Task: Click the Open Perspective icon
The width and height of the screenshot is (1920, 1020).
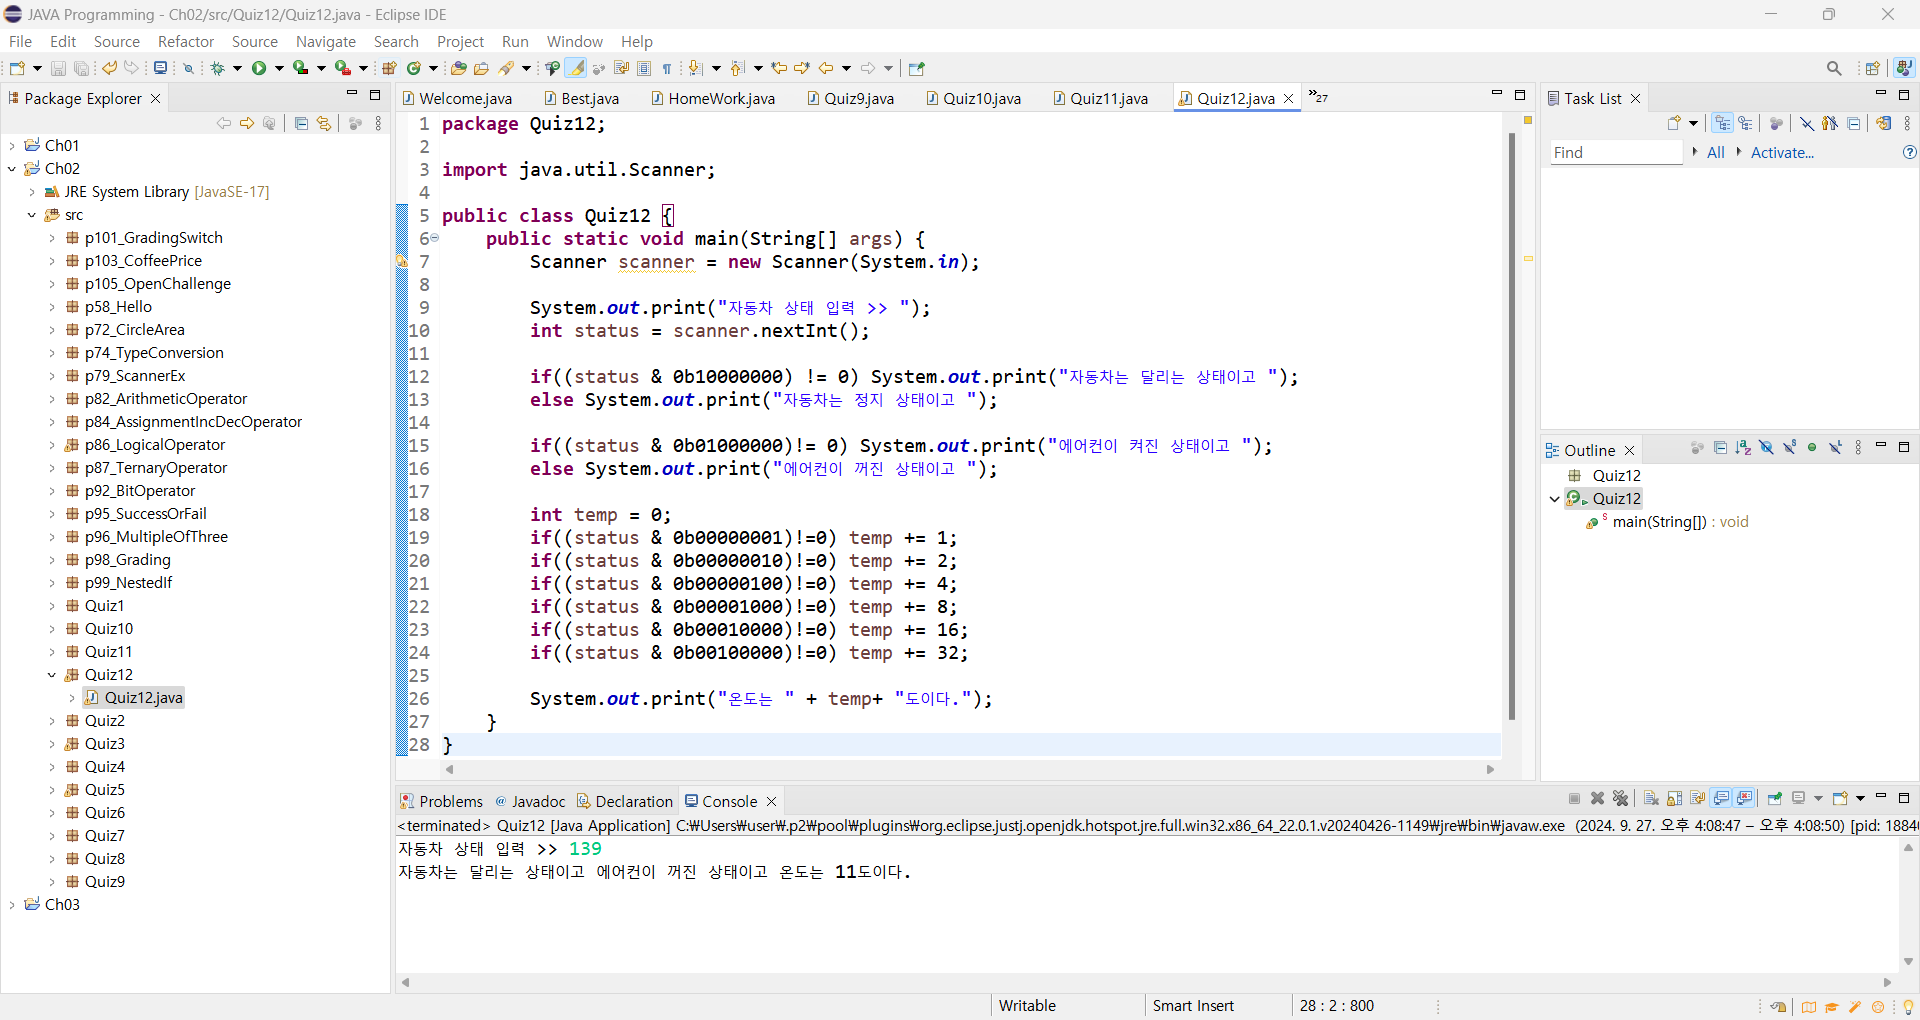Action: (x=1872, y=68)
